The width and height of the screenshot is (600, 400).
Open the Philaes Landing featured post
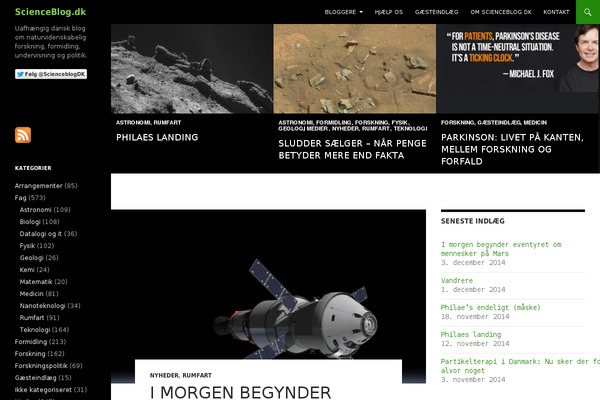(x=157, y=137)
